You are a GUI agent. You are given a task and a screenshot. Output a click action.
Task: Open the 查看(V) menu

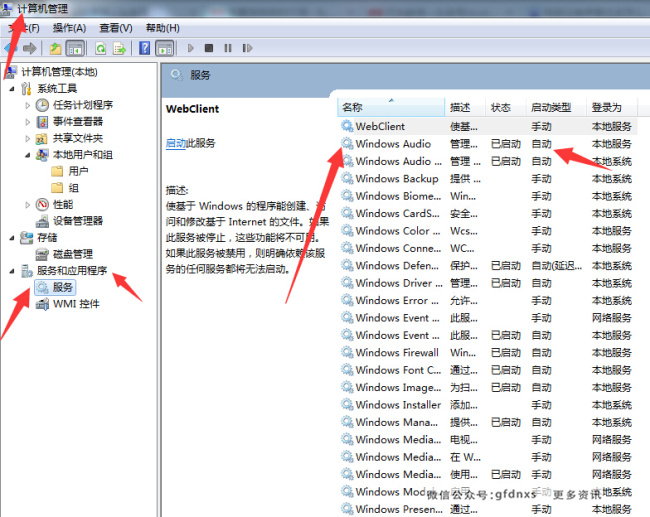pos(115,28)
